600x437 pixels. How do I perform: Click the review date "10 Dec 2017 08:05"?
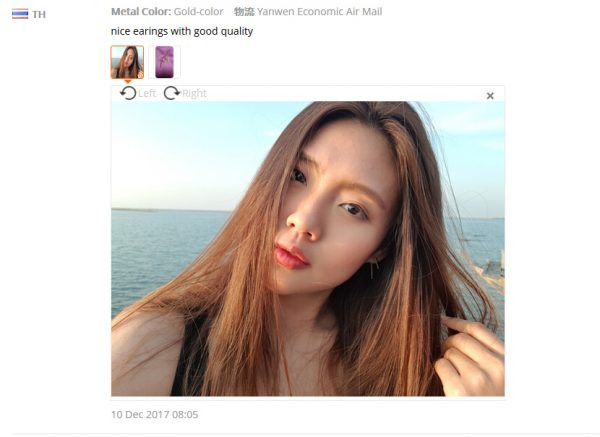pos(155,414)
